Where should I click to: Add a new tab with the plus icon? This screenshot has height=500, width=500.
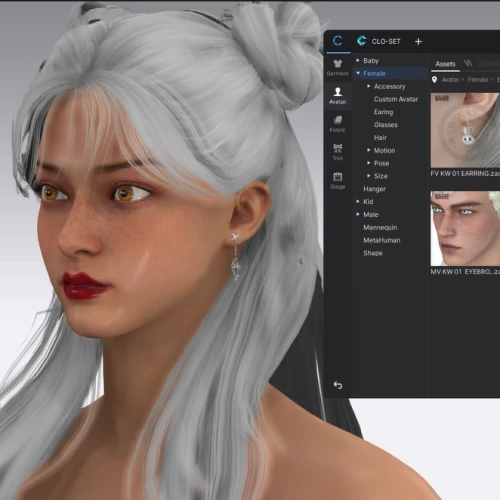418,42
